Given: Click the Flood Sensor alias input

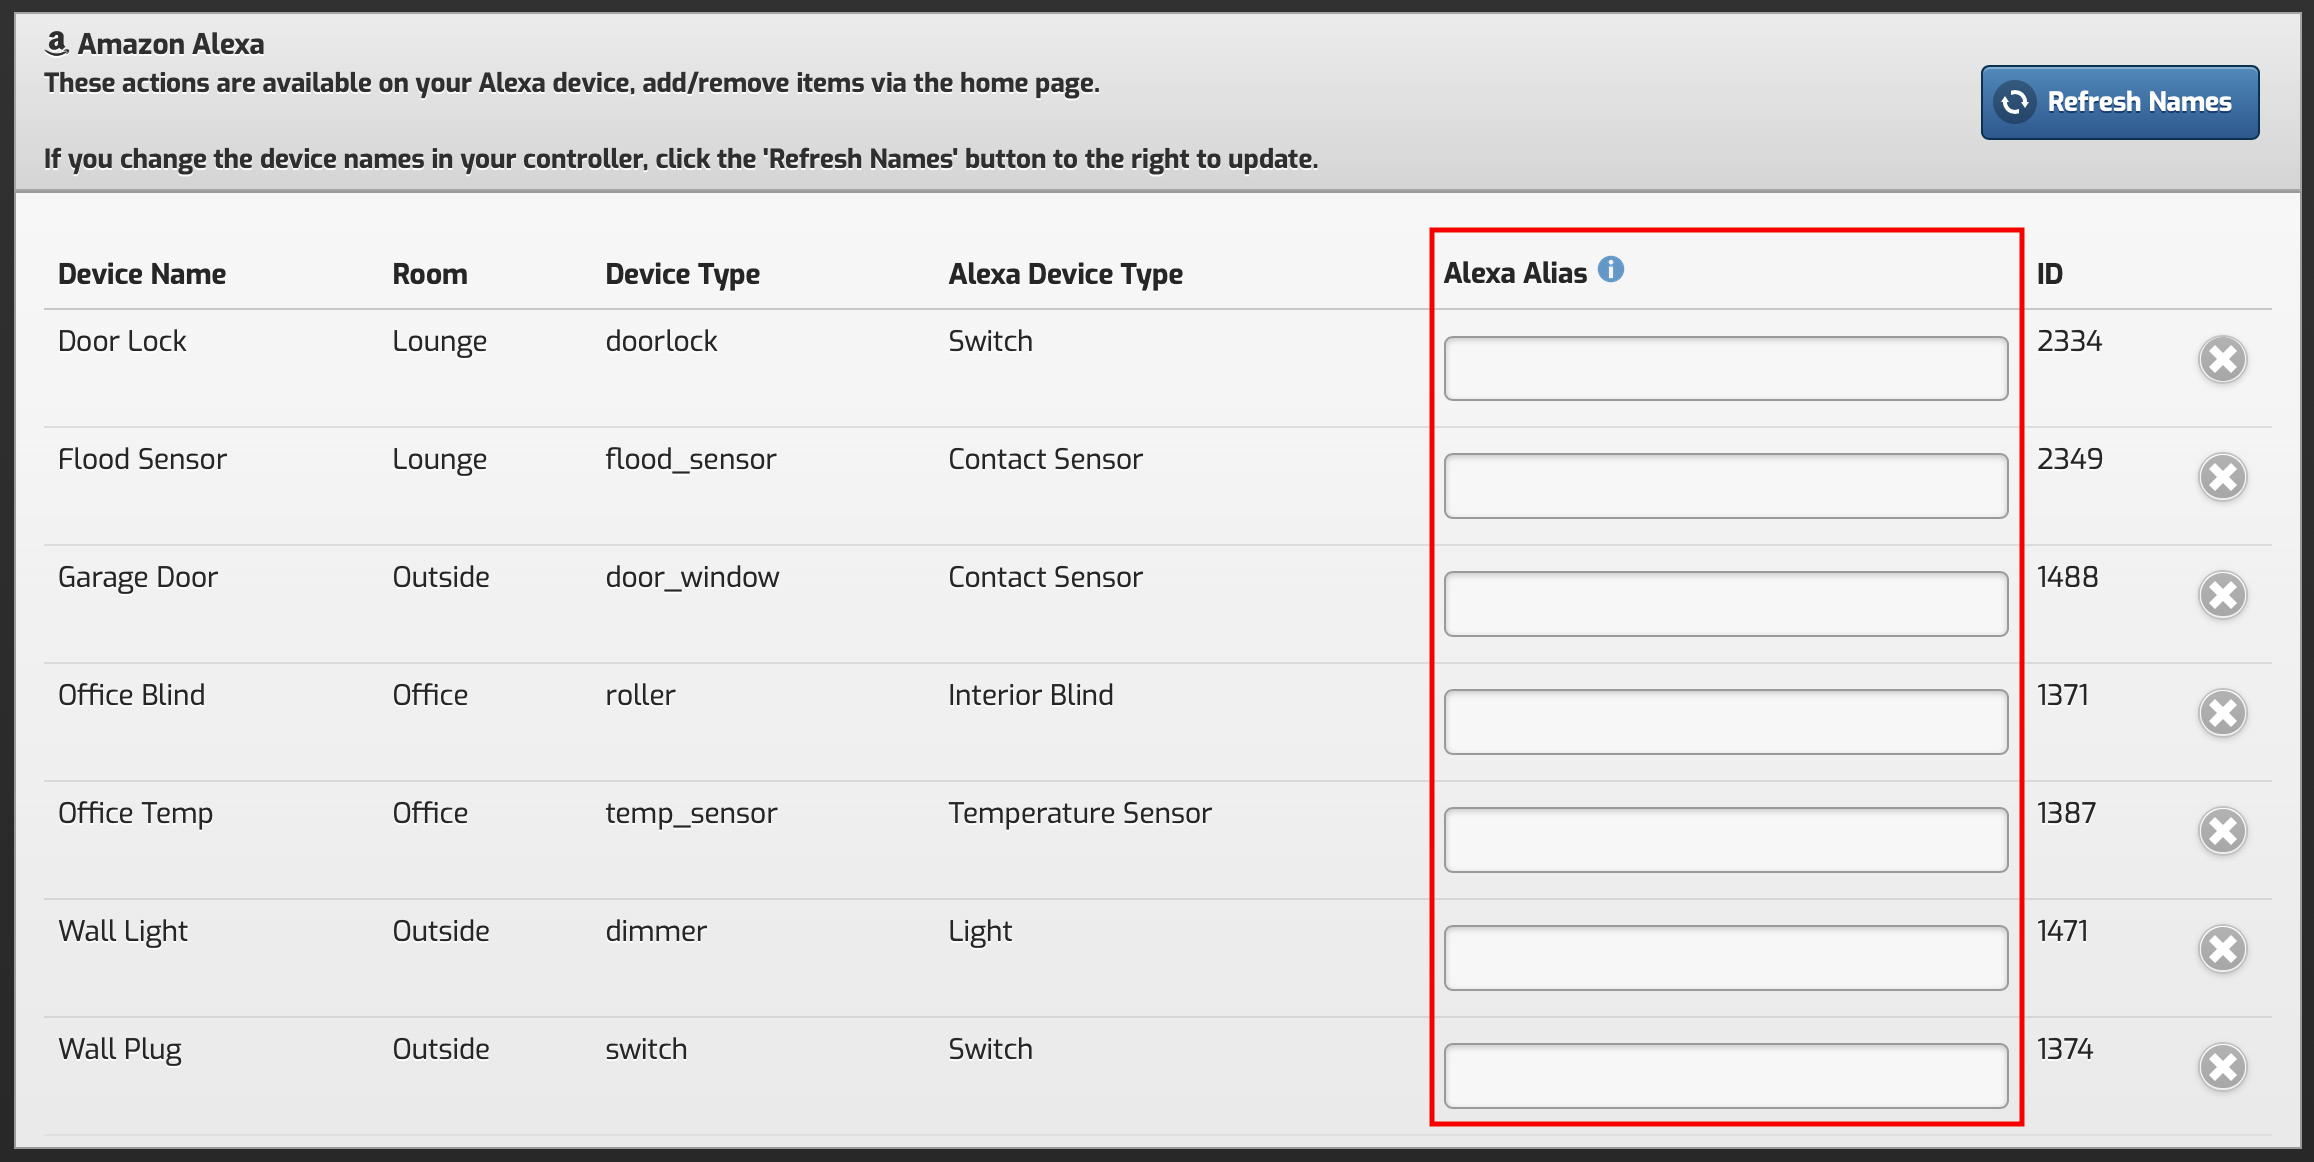Looking at the screenshot, I should 1725,487.
